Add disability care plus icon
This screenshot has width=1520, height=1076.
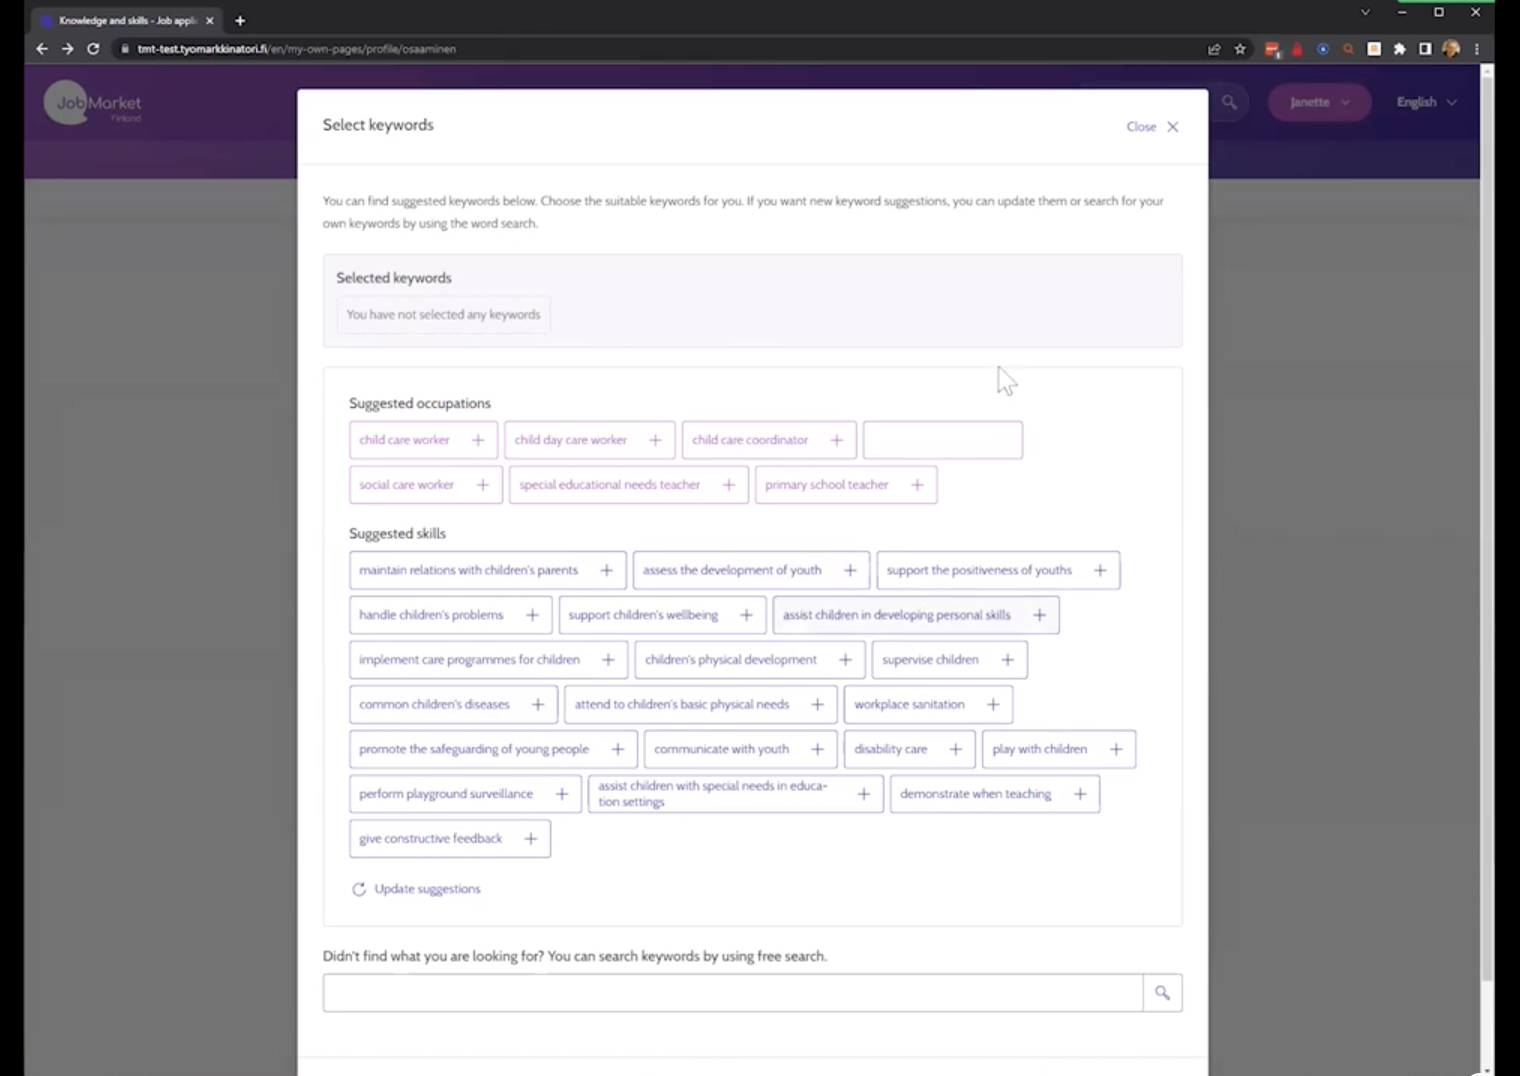(955, 749)
